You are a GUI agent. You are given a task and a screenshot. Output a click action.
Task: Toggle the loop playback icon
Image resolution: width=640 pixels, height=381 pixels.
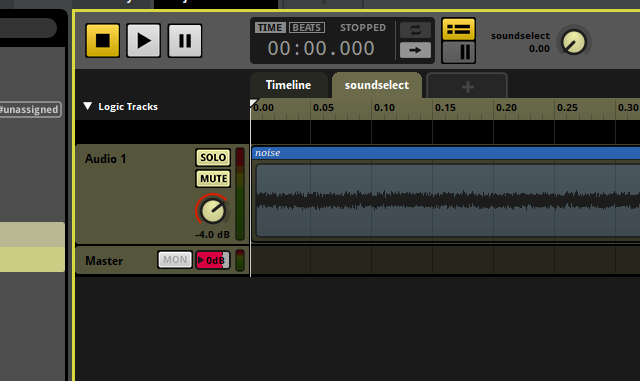point(415,30)
